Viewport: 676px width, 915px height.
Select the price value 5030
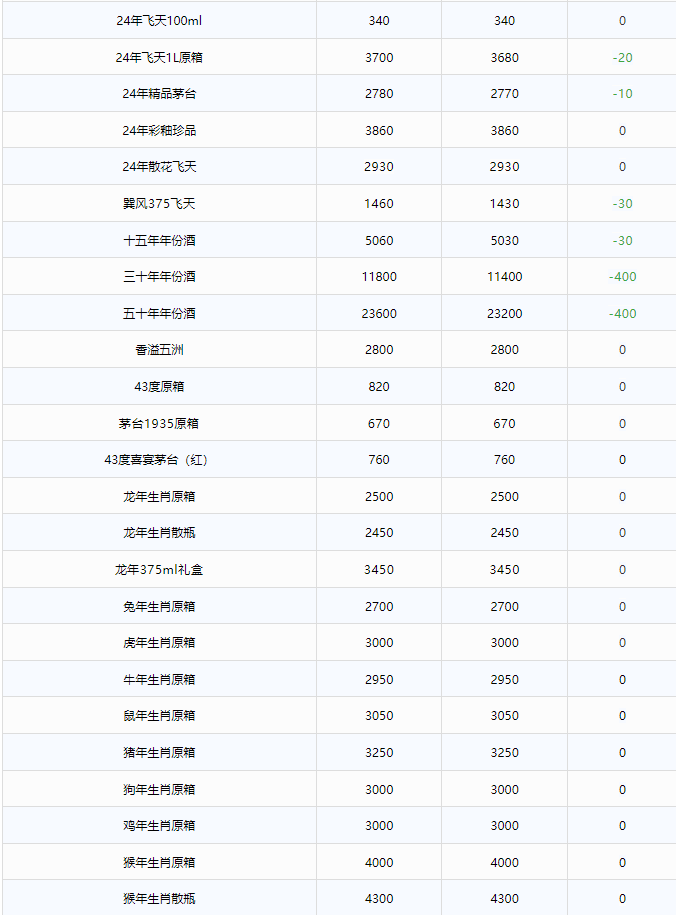tap(504, 240)
